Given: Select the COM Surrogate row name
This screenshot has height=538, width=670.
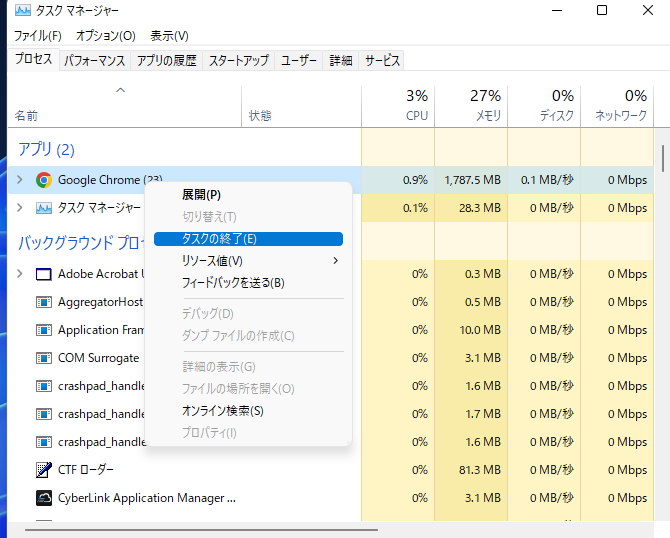Looking at the screenshot, I should 98,358.
